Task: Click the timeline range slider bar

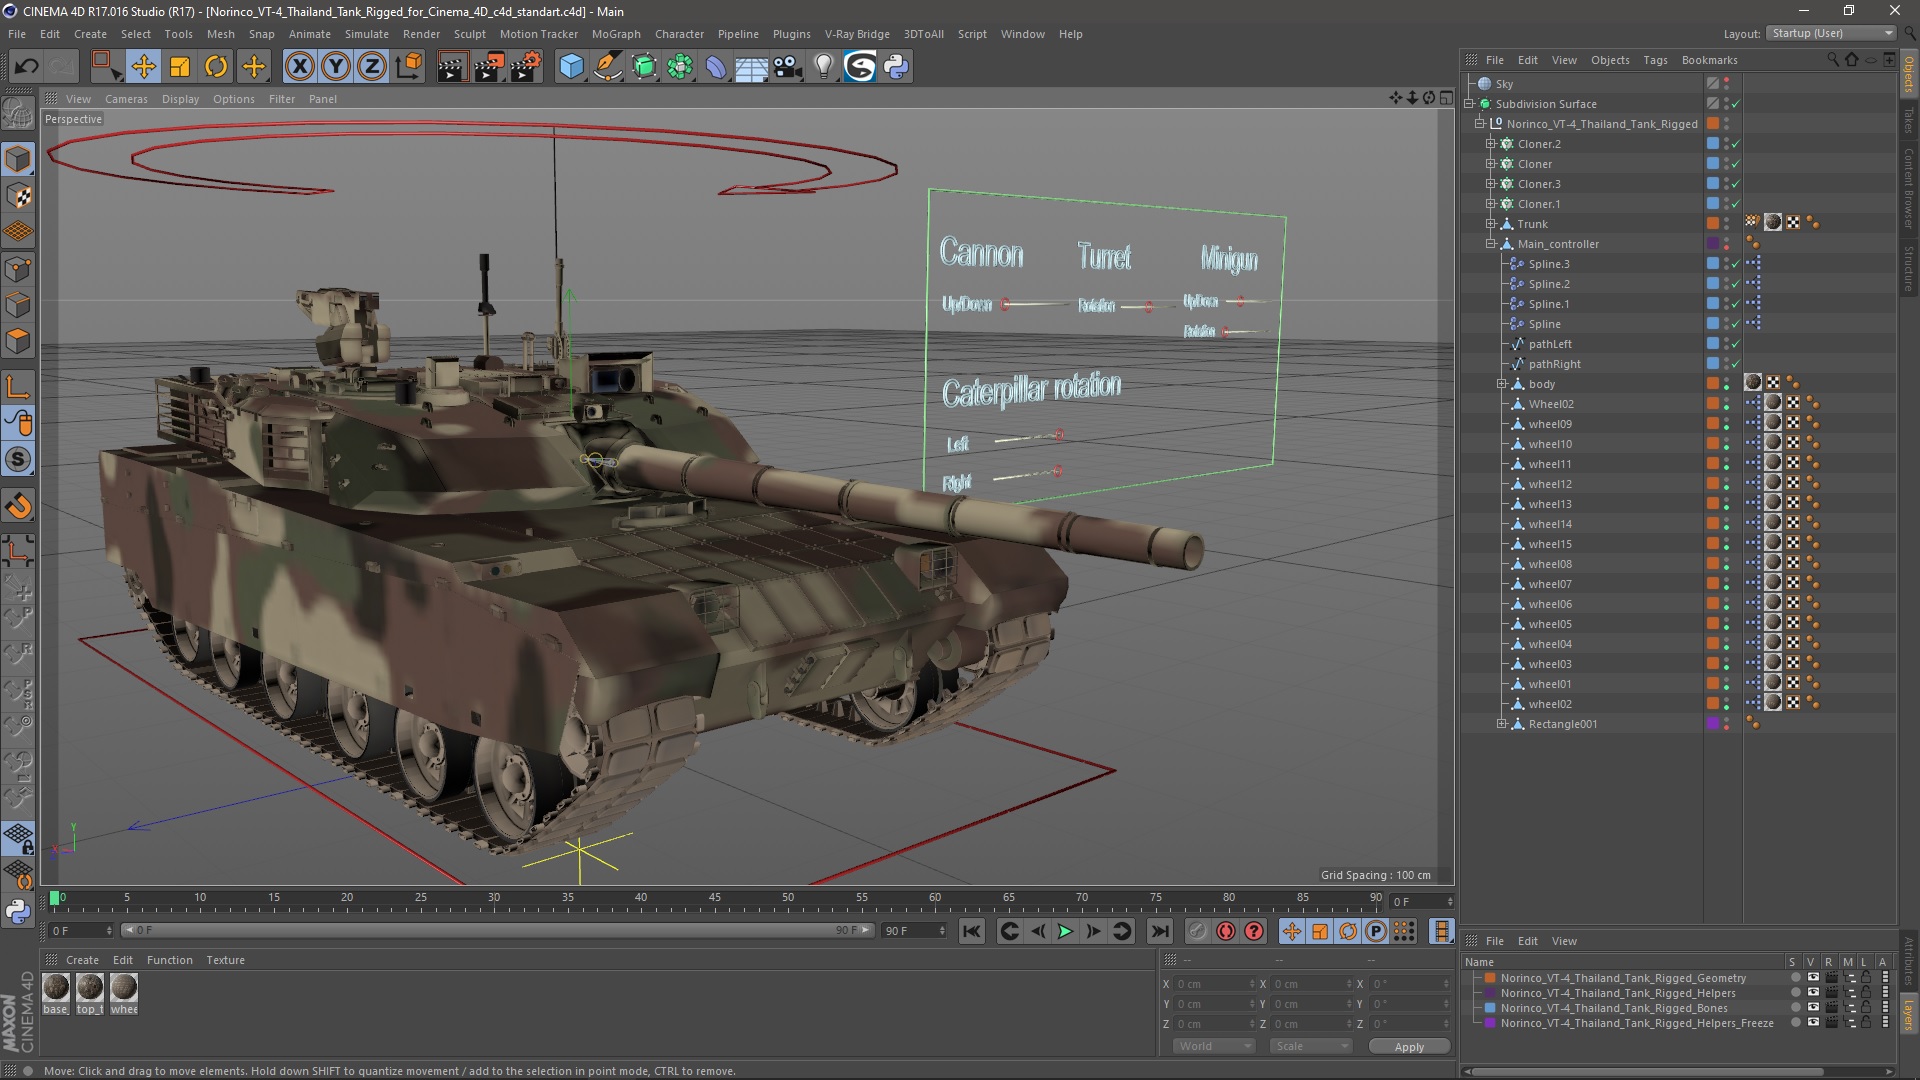Action: click(497, 931)
